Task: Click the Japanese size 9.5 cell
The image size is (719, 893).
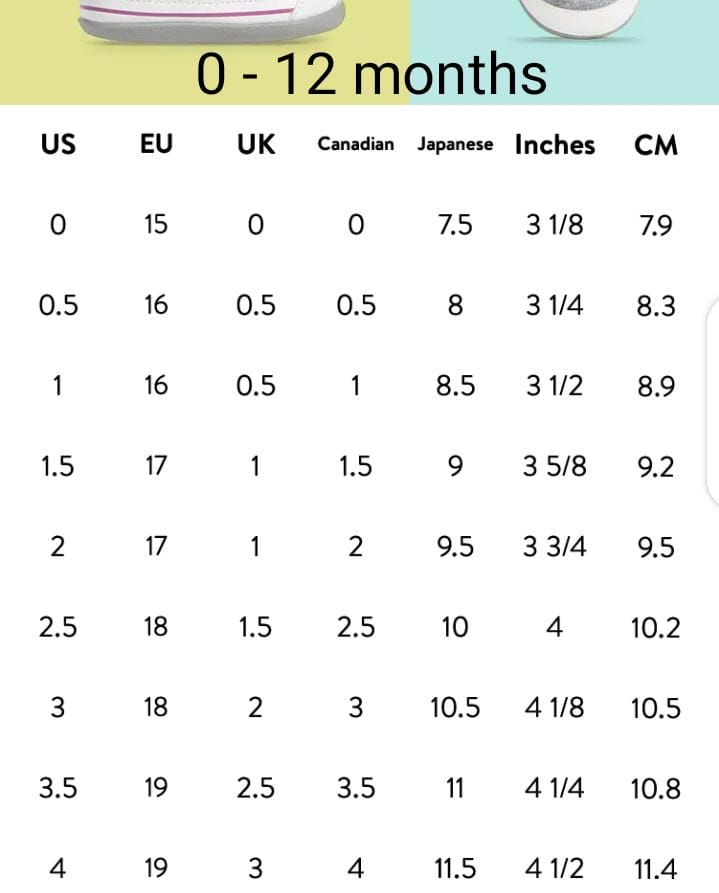Action: point(455,547)
